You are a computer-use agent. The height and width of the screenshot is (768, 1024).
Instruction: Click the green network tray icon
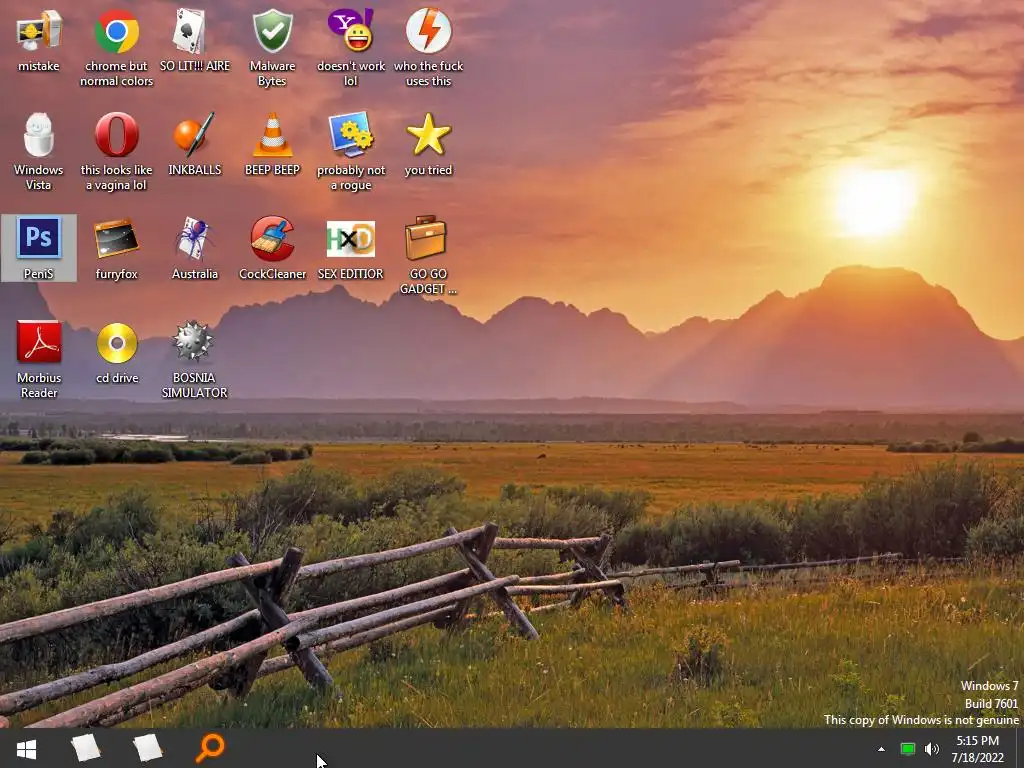[907, 749]
